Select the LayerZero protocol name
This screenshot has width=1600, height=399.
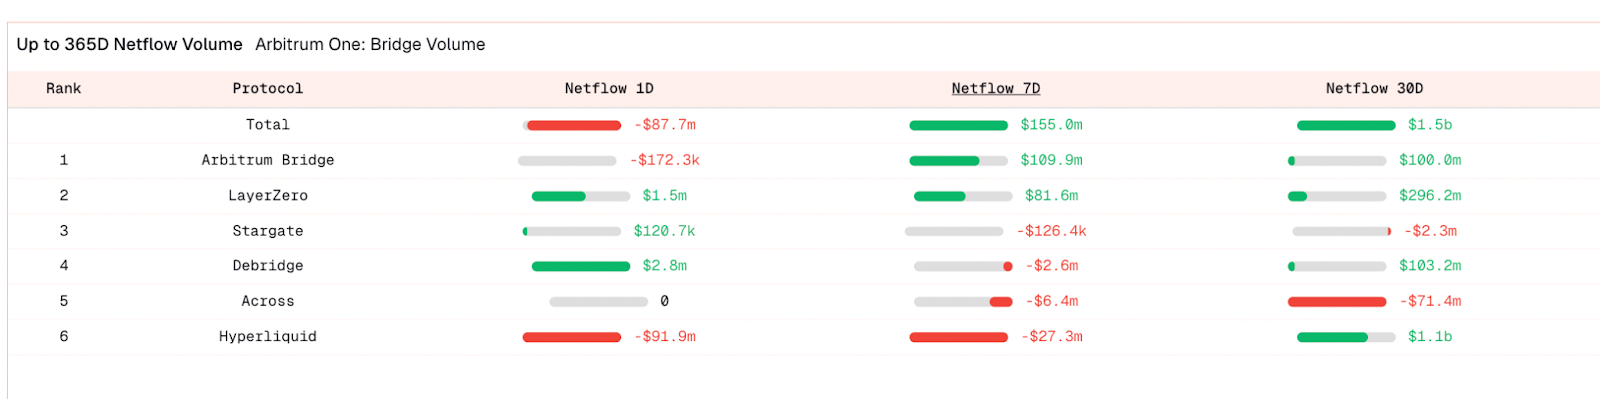click(x=267, y=195)
